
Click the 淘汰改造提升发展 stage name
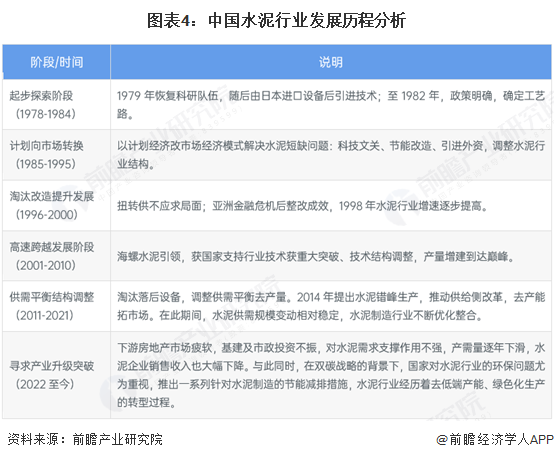[x=52, y=196]
